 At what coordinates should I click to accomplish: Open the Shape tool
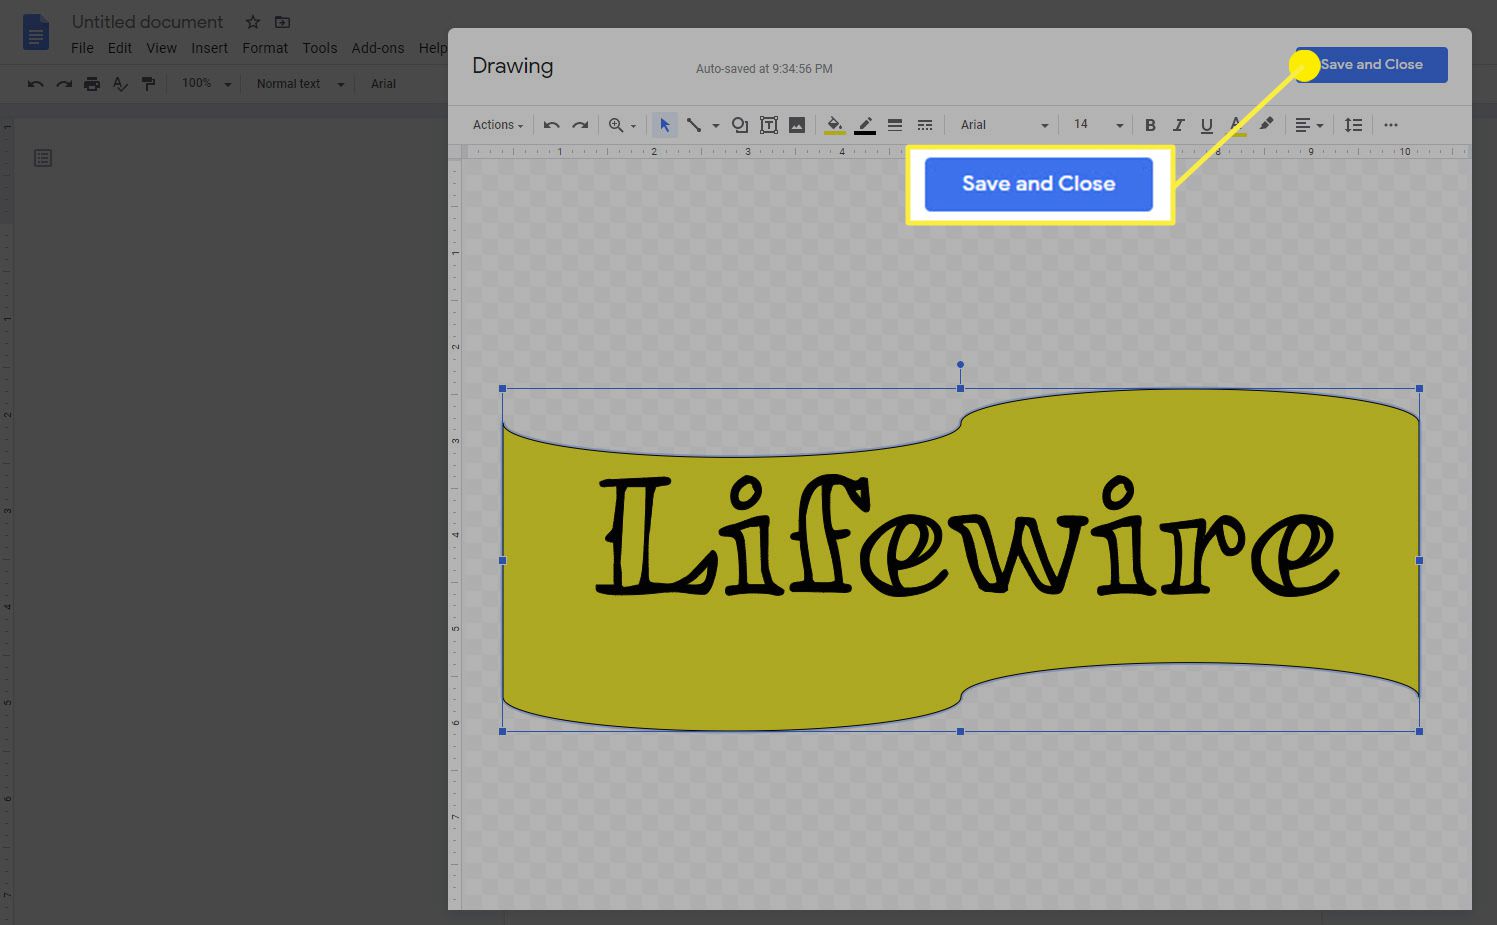point(740,125)
